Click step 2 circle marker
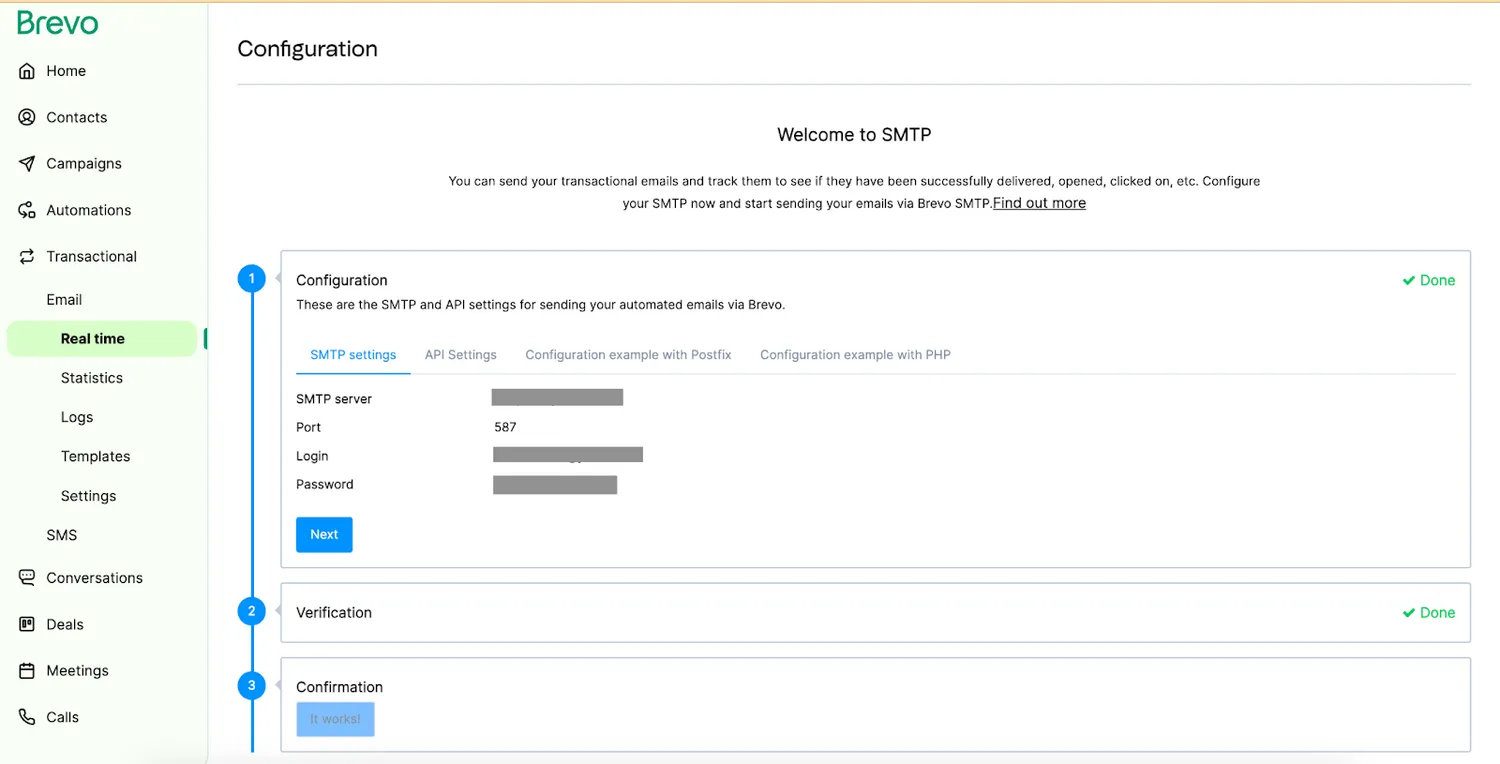 point(251,611)
